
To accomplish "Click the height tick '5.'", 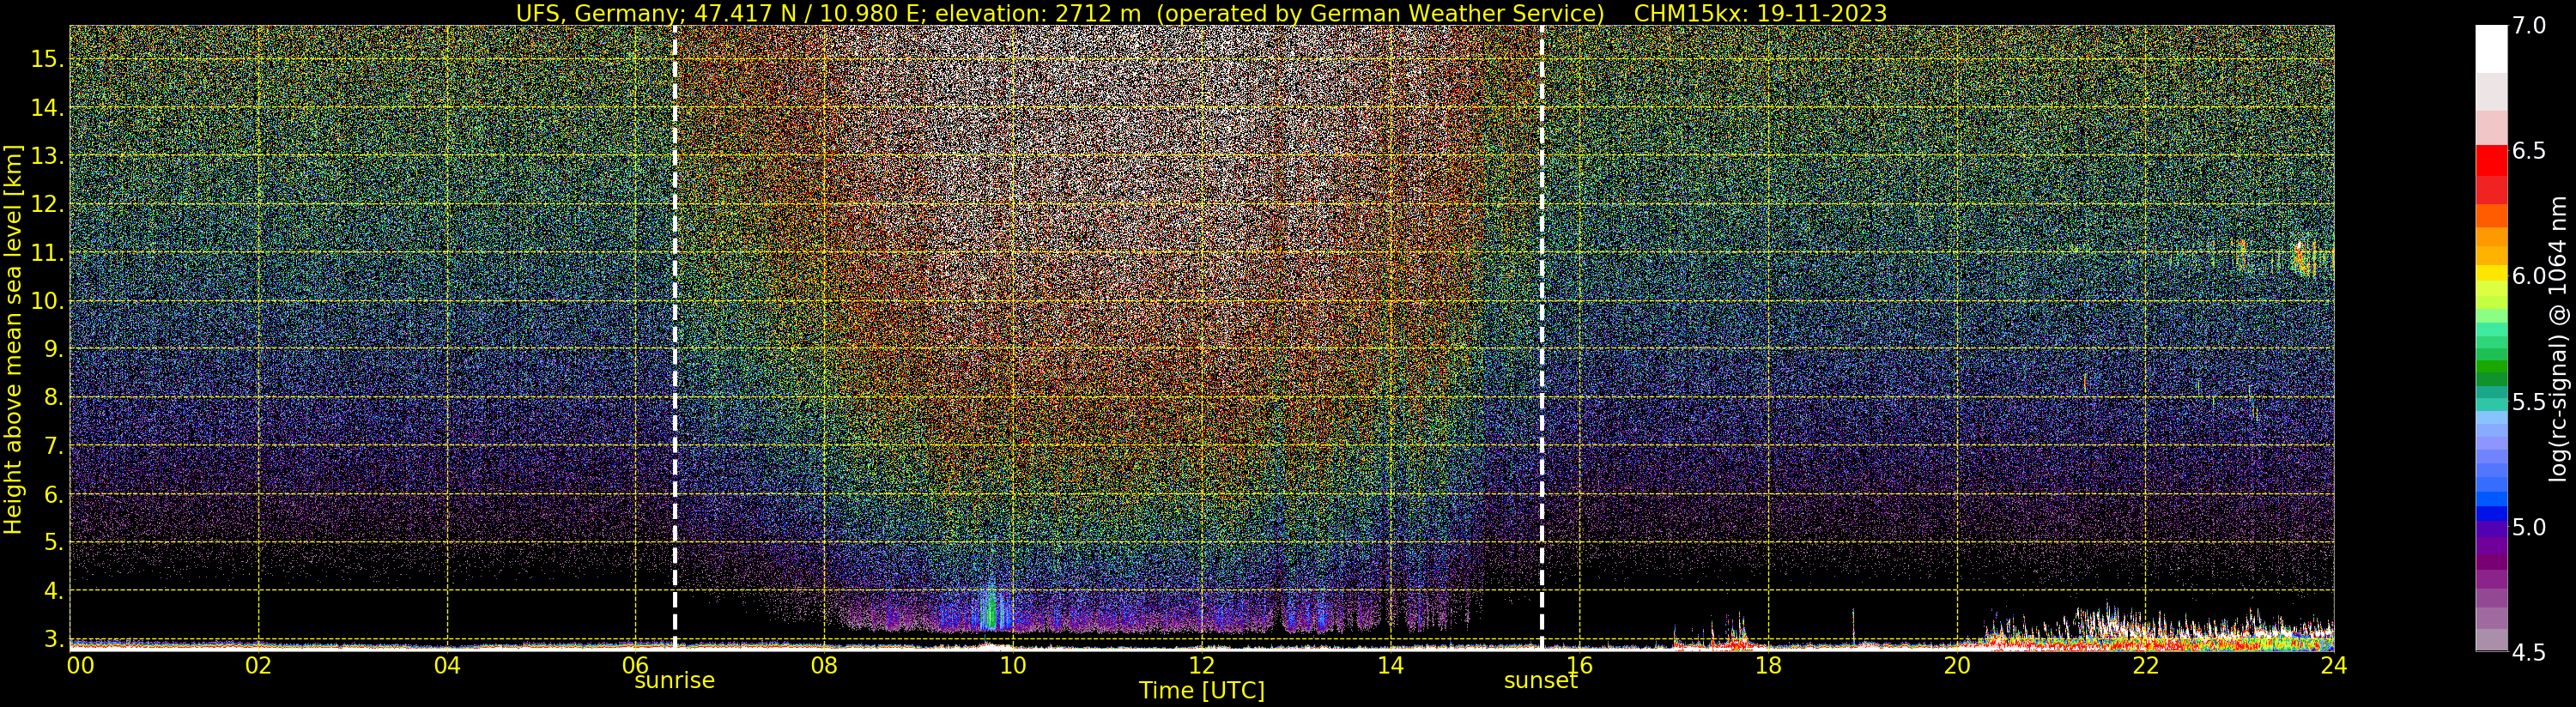I will (x=53, y=542).
